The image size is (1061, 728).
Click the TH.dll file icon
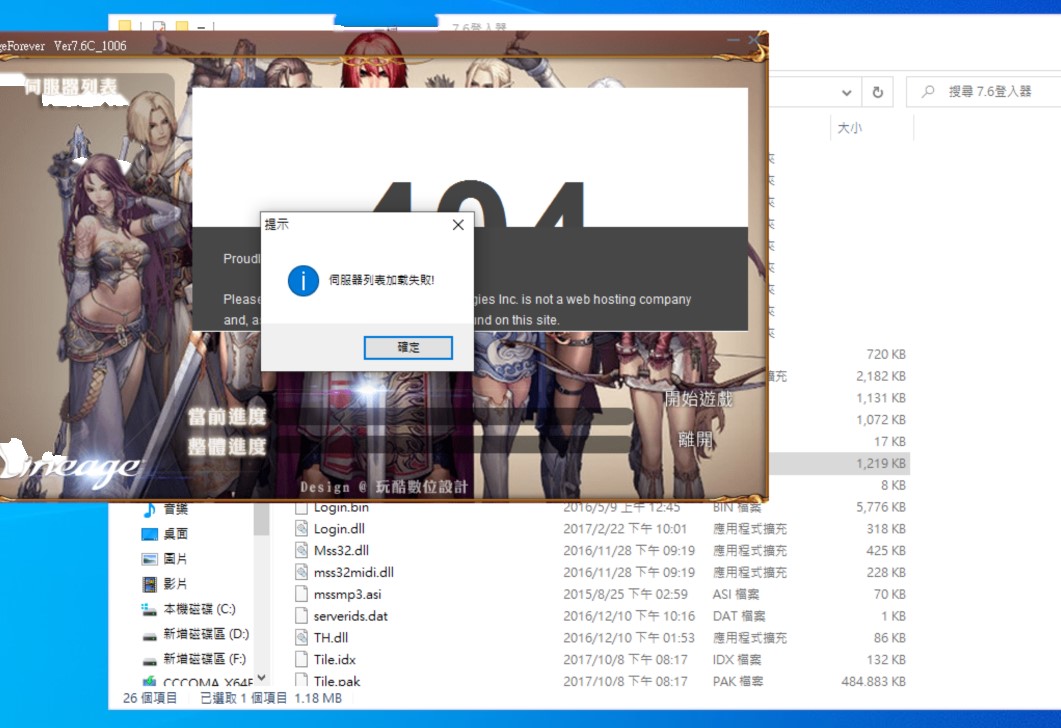click(302, 638)
